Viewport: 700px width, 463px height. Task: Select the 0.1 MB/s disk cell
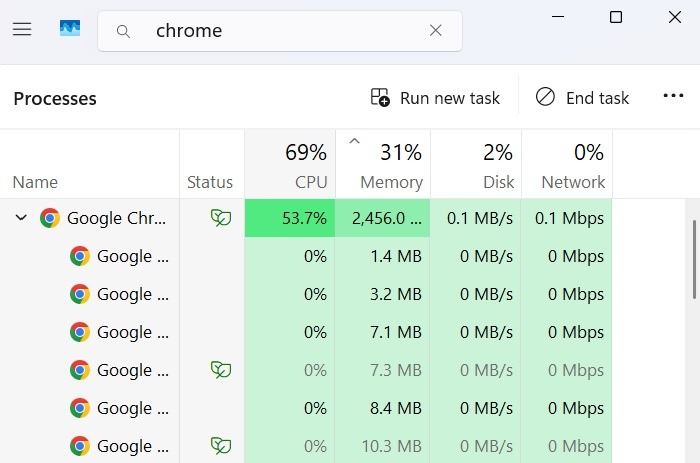point(475,218)
